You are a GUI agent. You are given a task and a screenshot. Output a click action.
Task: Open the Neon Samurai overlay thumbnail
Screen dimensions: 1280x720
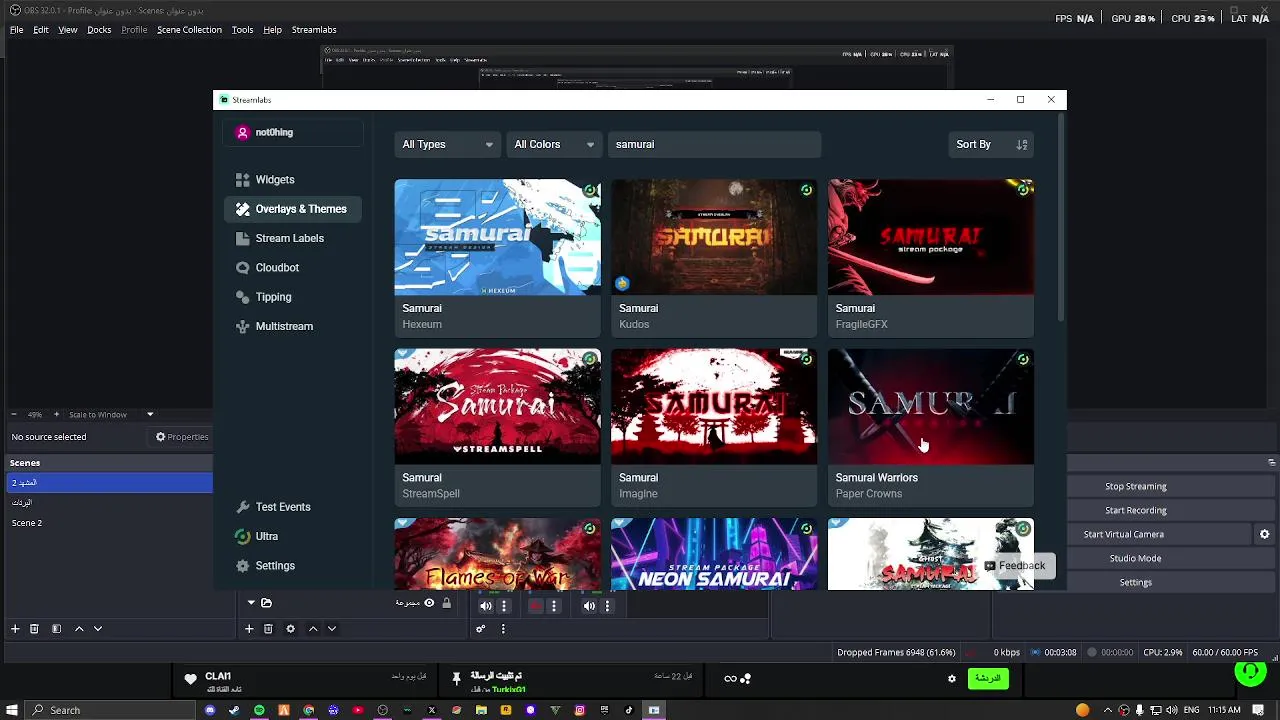714,554
